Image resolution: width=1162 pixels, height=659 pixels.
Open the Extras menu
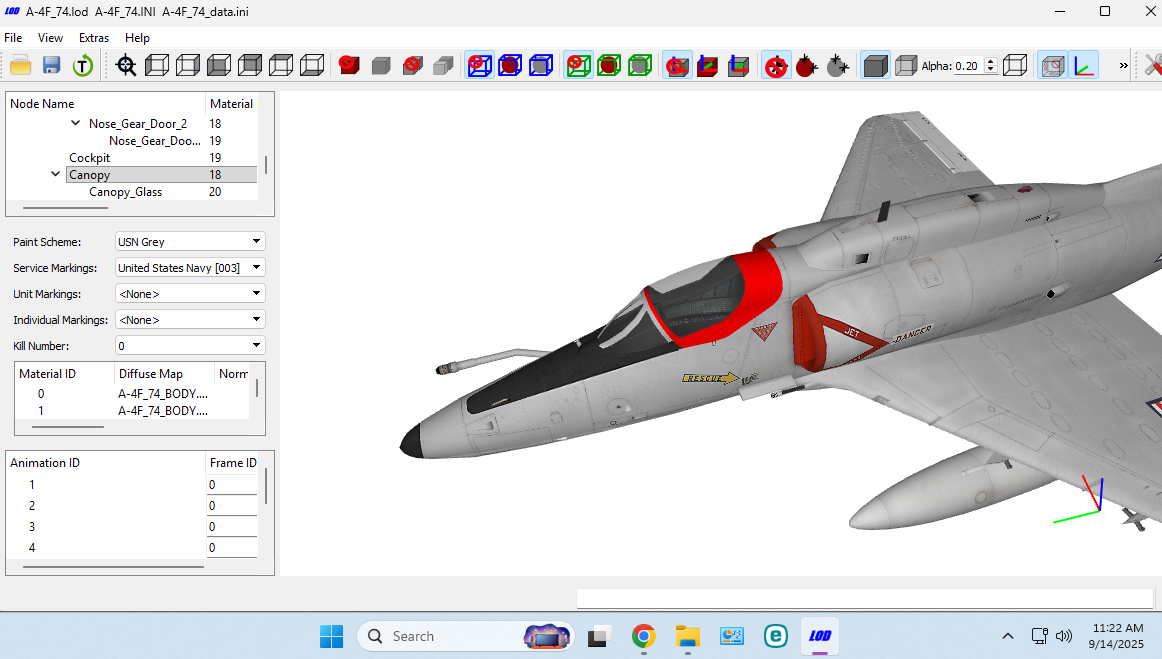pyautogui.click(x=93, y=38)
